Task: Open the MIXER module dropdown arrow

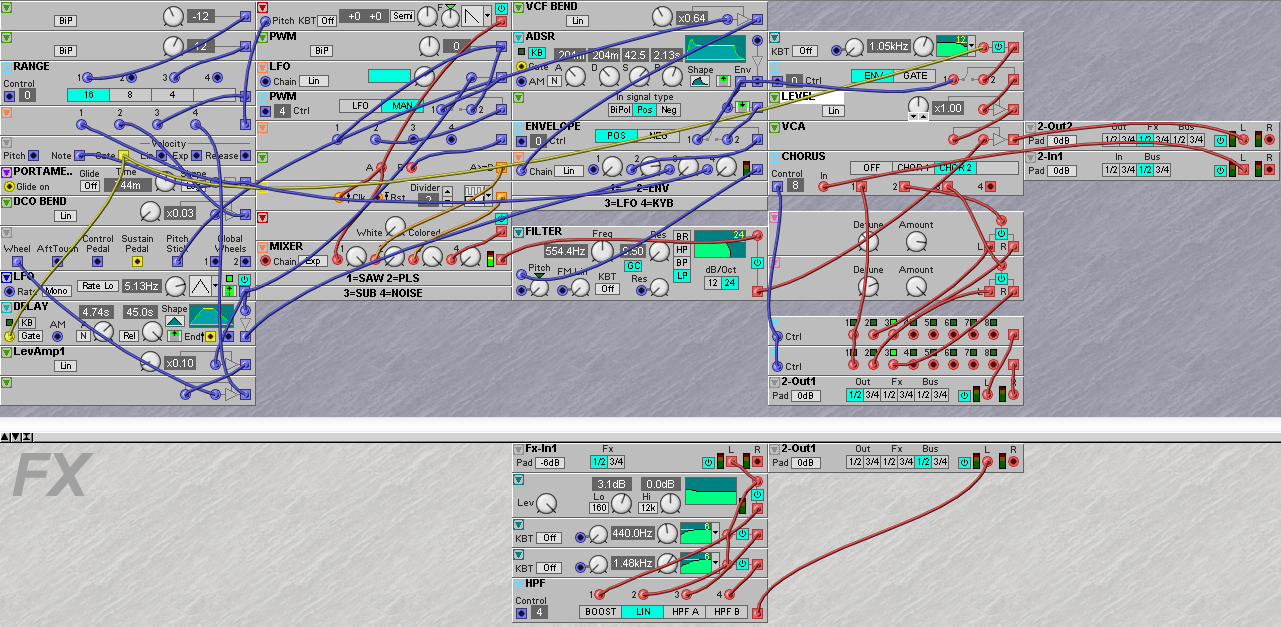Action: (262, 247)
